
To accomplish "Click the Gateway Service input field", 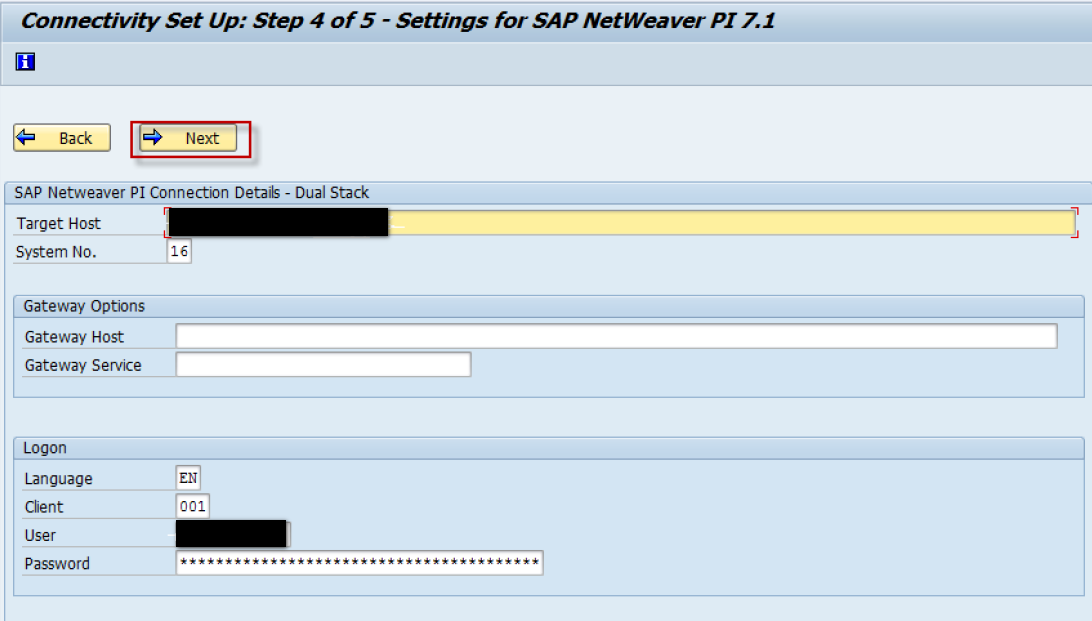I will (323, 365).
